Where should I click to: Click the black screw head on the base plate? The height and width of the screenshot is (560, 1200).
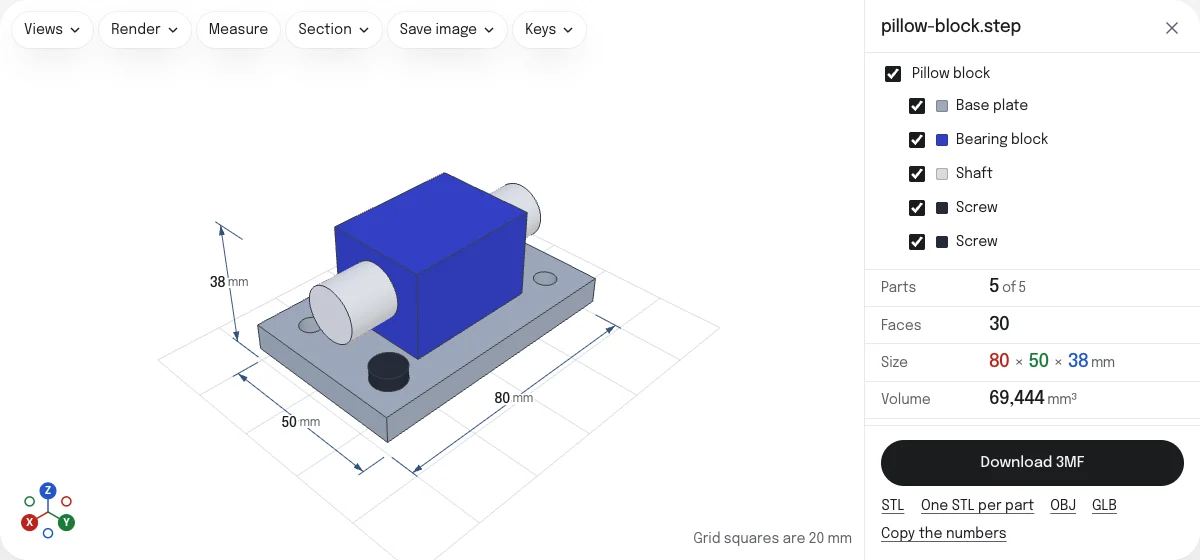[388, 371]
